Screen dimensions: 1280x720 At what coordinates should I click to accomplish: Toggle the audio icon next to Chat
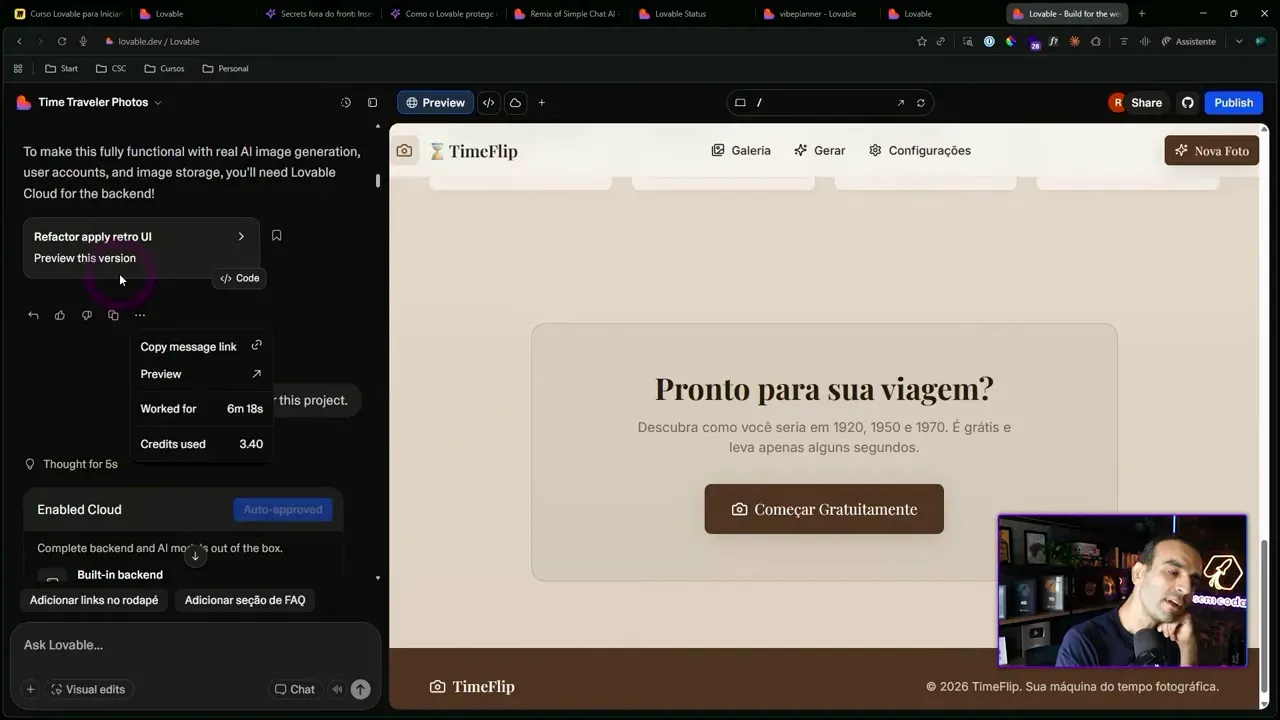point(337,689)
